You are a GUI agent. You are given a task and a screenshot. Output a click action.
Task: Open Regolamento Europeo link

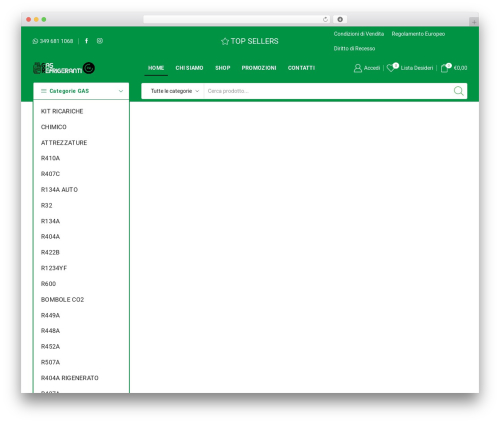[x=418, y=34]
